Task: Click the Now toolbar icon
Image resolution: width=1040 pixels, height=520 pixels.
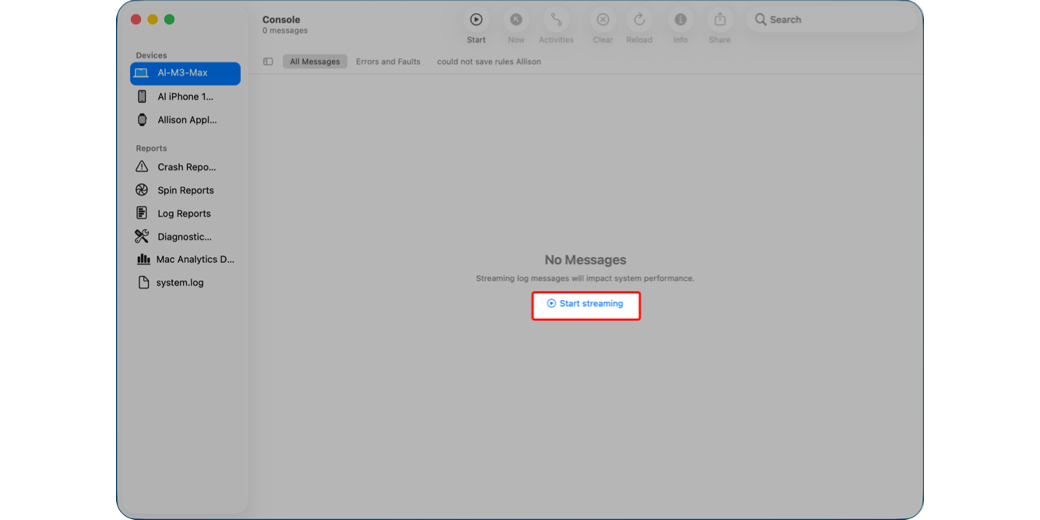Action: coord(516,20)
